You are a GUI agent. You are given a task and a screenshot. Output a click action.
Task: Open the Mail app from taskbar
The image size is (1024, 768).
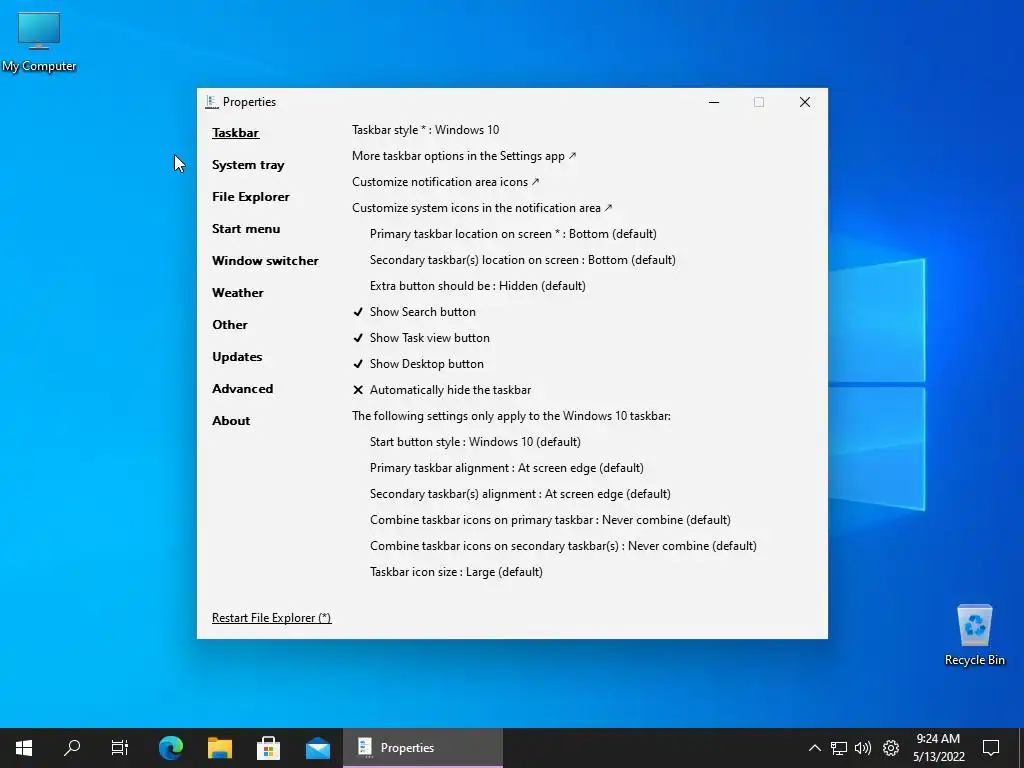click(x=318, y=748)
